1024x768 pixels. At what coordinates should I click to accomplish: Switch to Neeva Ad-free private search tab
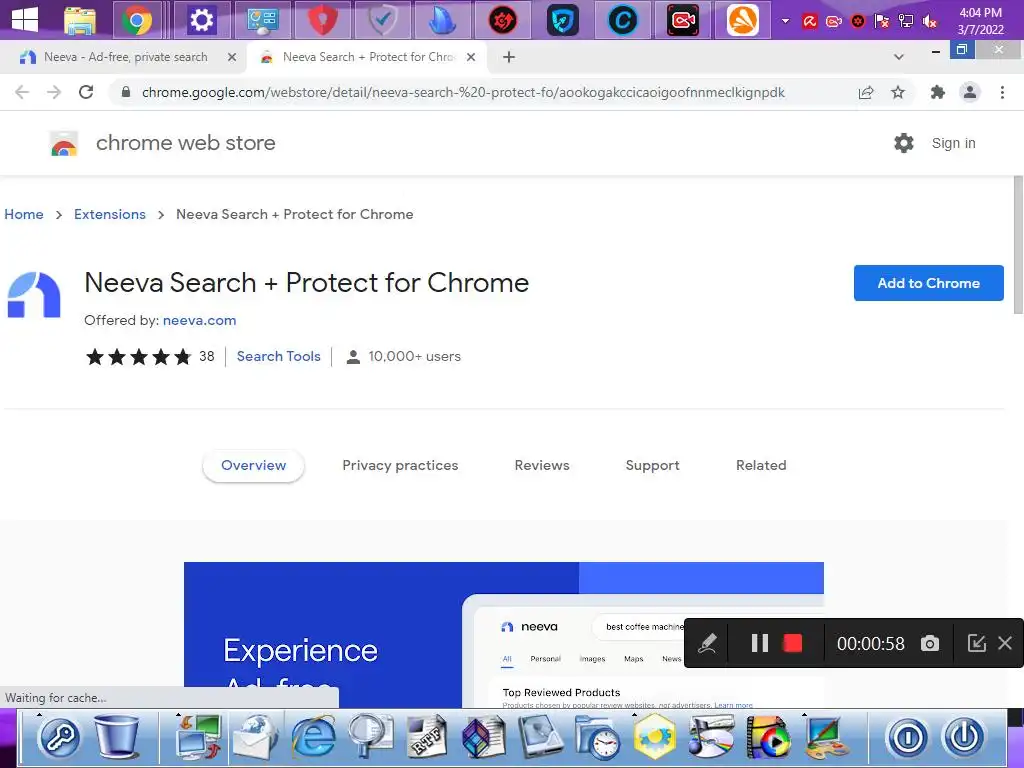pyautogui.click(x=123, y=57)
